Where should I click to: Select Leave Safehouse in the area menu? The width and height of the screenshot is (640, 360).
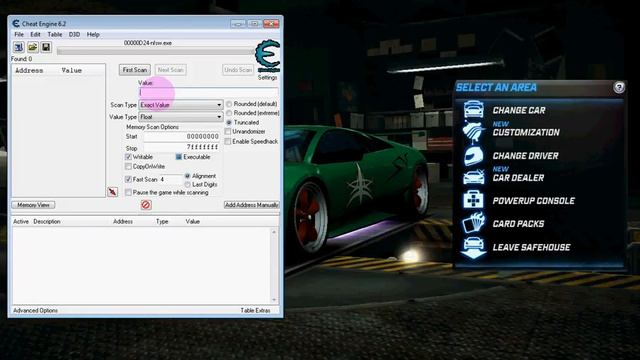point(531,247)
